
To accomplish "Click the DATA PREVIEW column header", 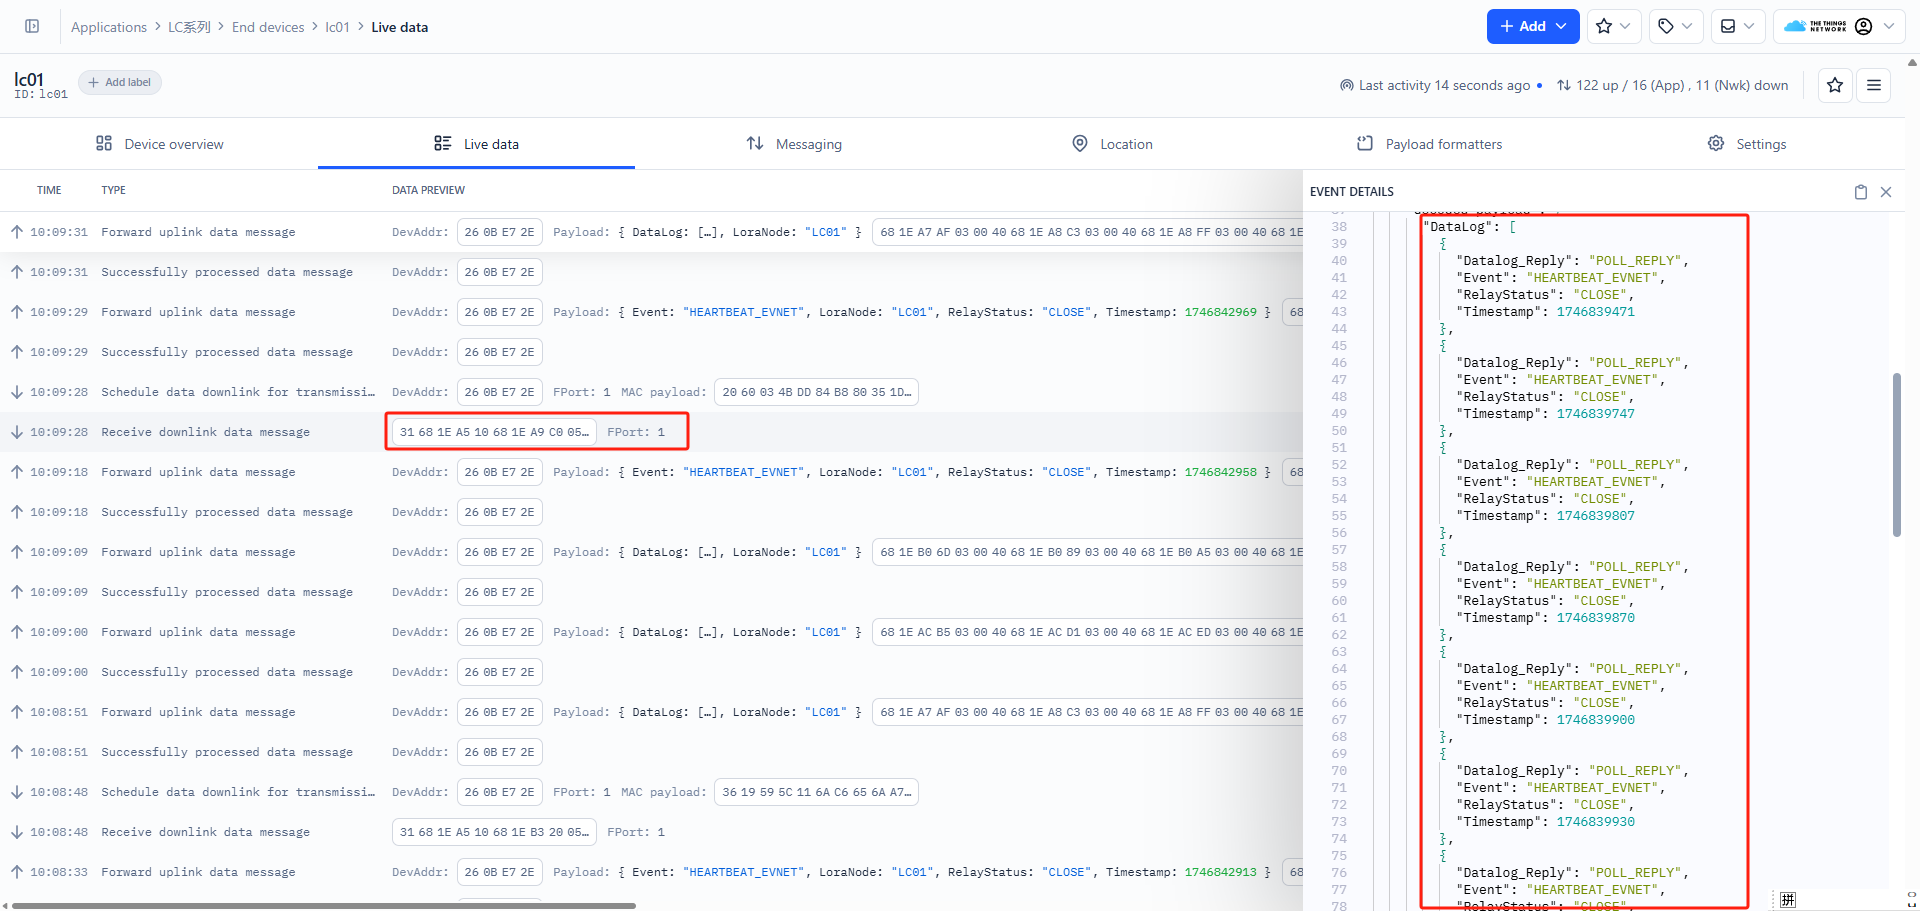I will pyautogui.click(x=428, y=190).
